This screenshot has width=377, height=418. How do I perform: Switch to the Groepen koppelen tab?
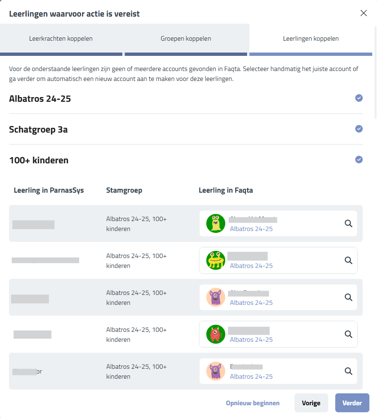(x=186, y=39)
